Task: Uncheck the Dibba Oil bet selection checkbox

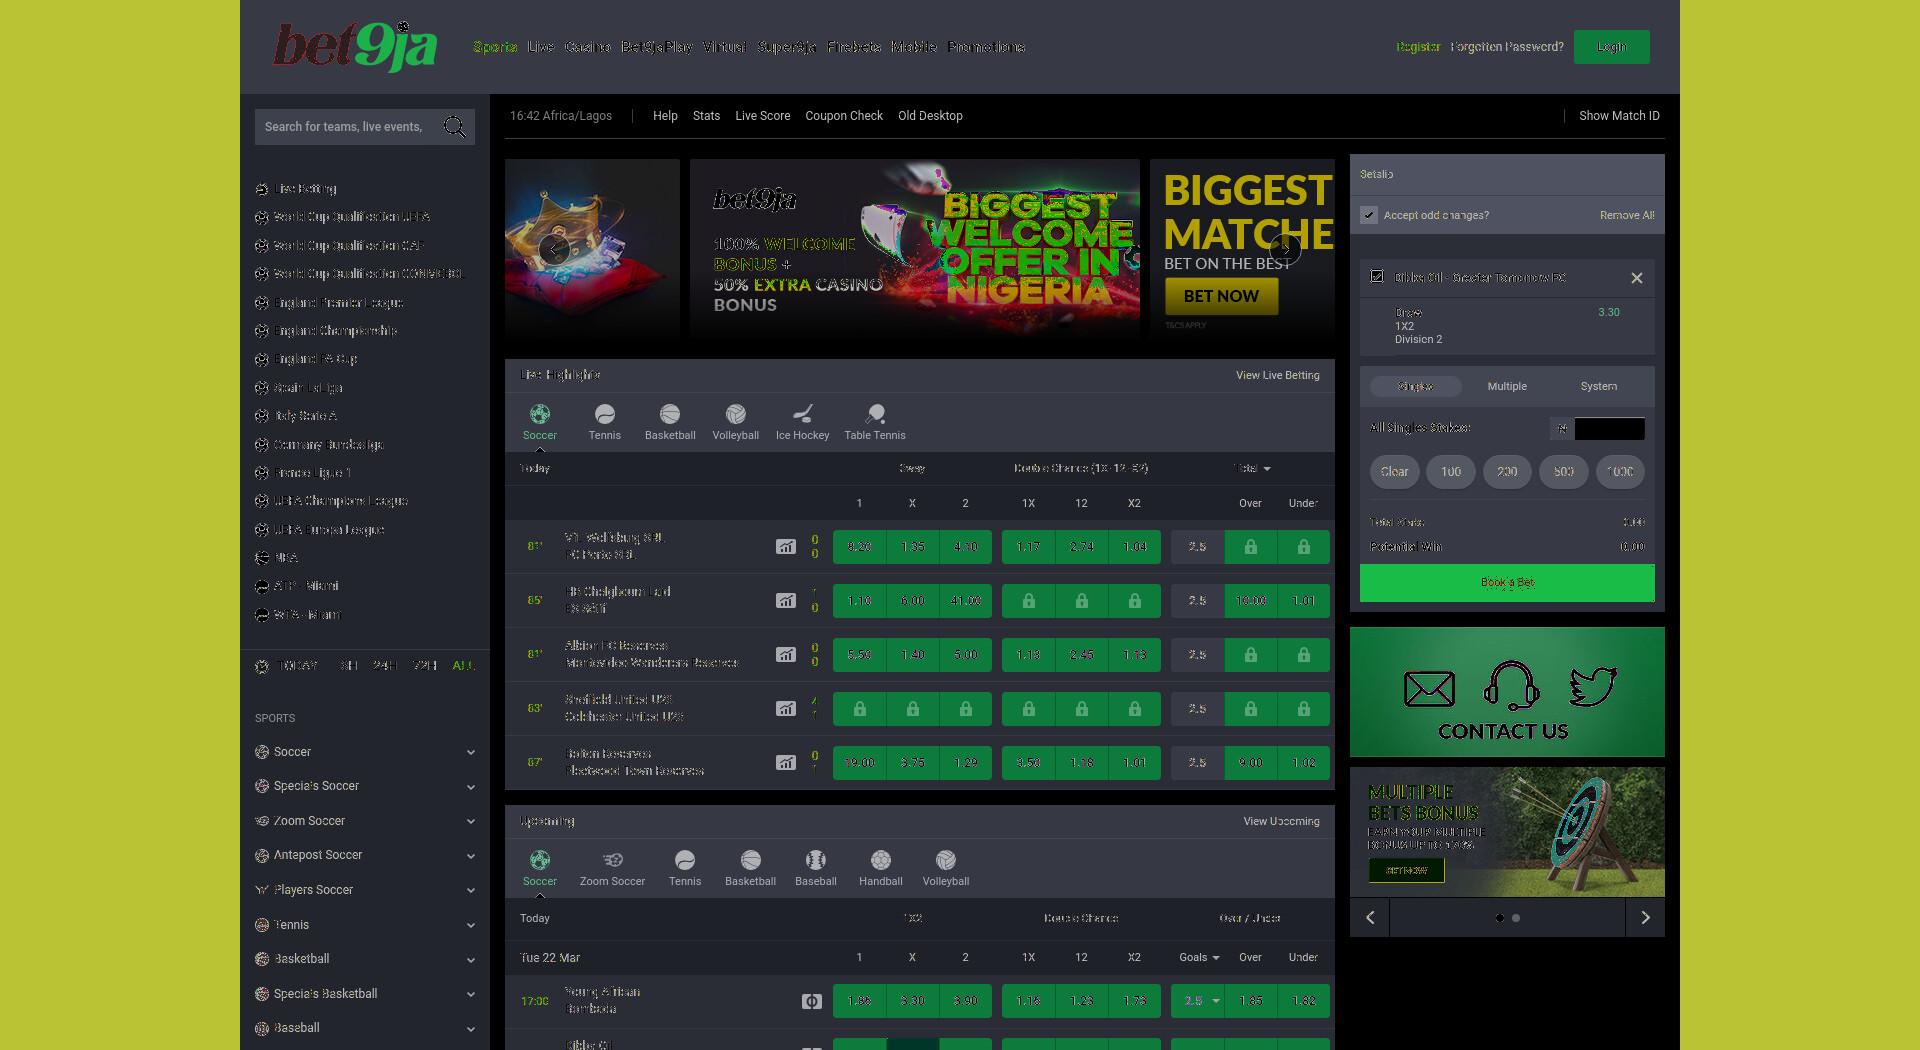Action: tap(1377, 276)
